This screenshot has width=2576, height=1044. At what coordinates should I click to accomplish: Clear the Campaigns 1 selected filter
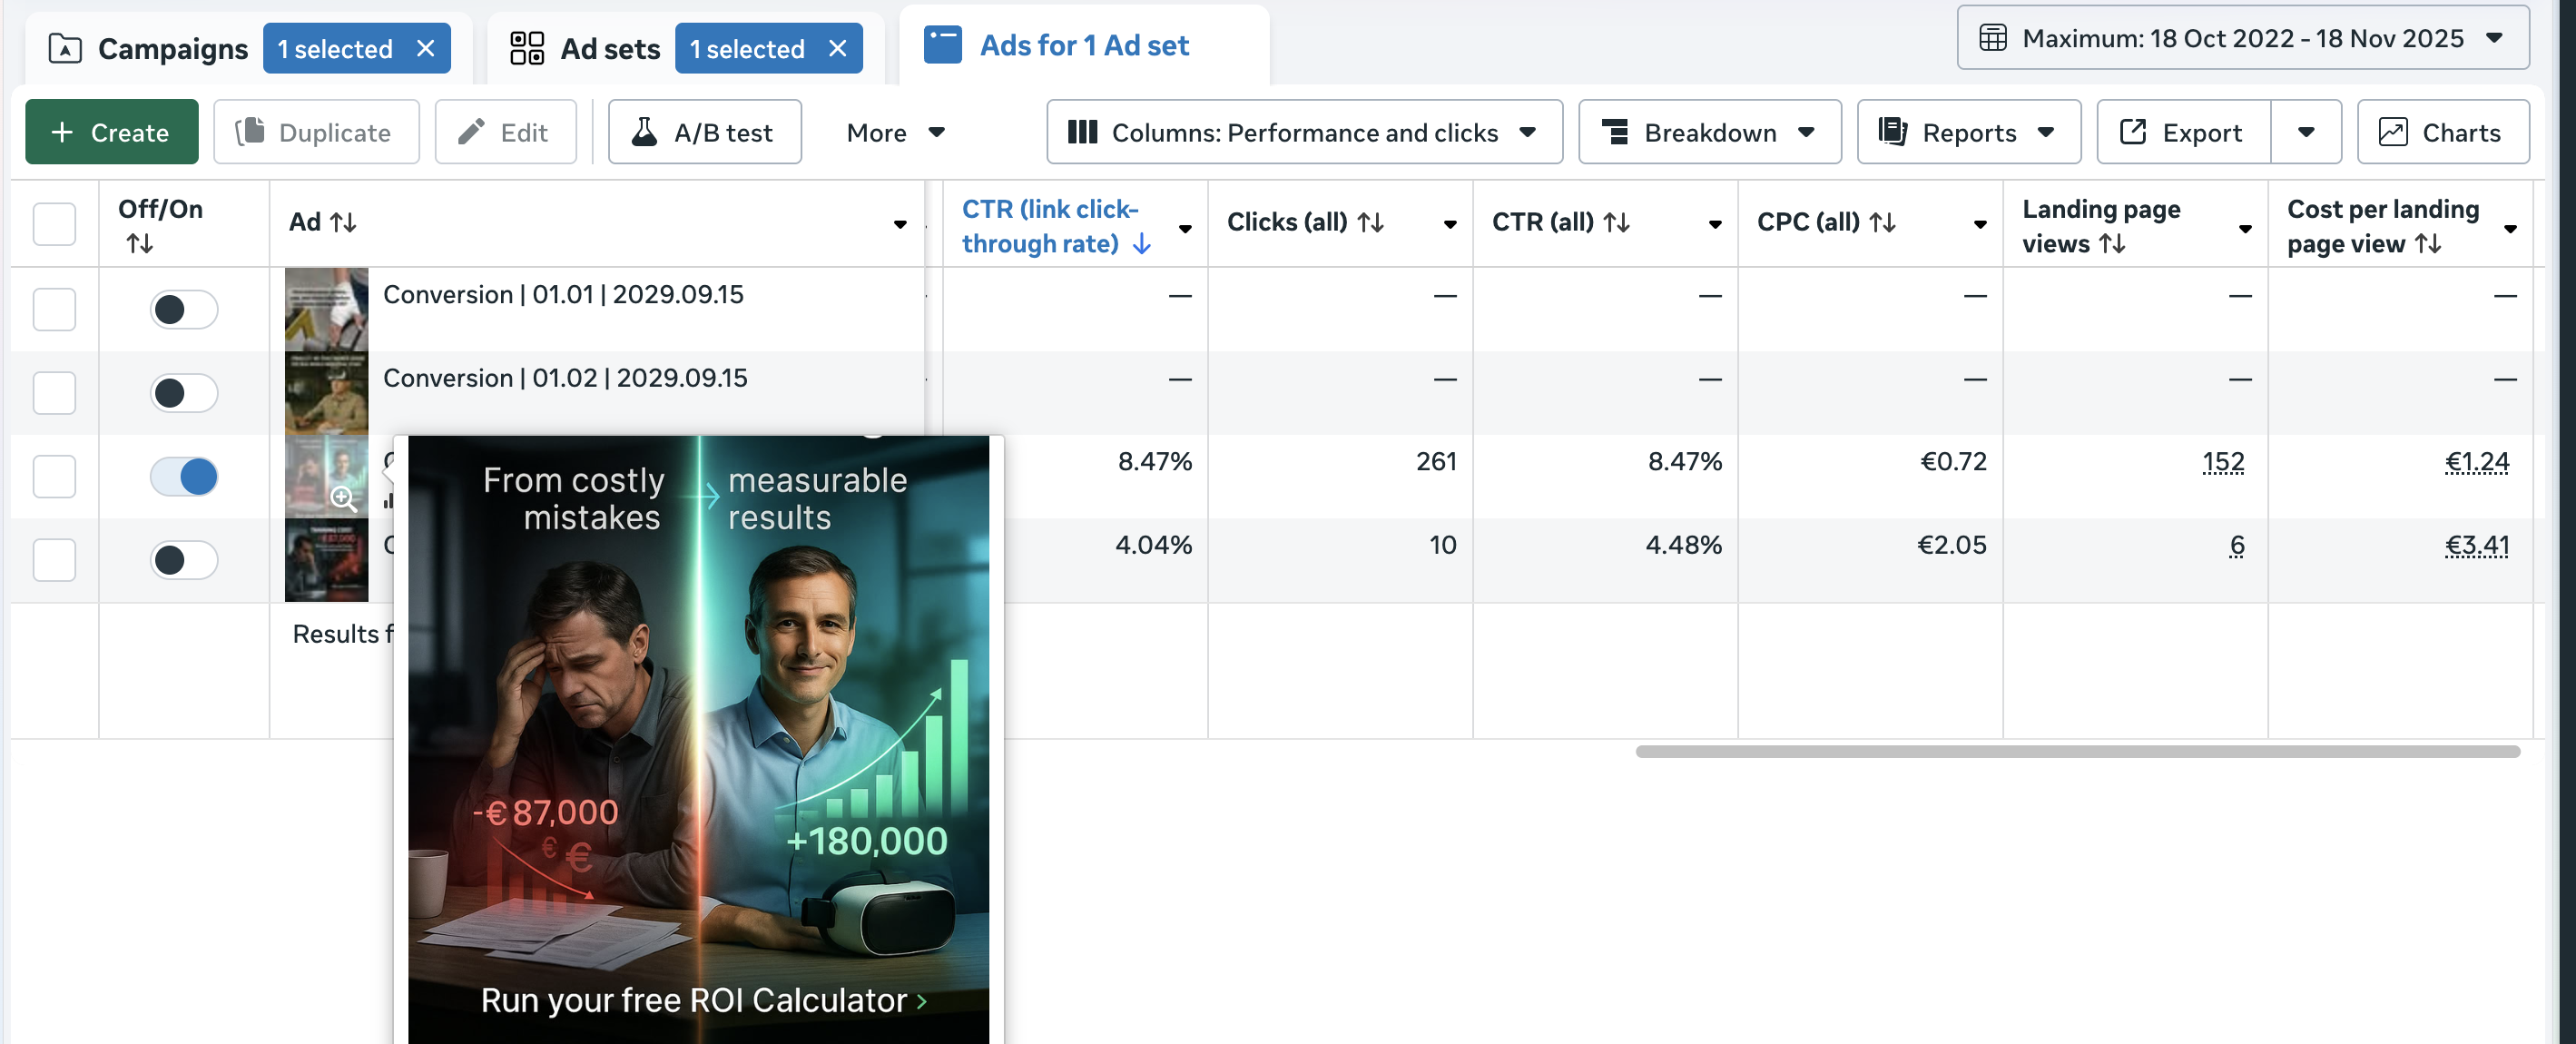coord(426,48)
